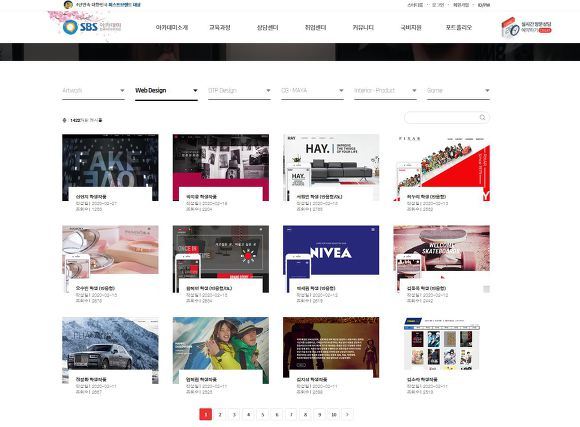Select pagination page 1
This screenshot has width=580, height=427.
coord(206,414)
